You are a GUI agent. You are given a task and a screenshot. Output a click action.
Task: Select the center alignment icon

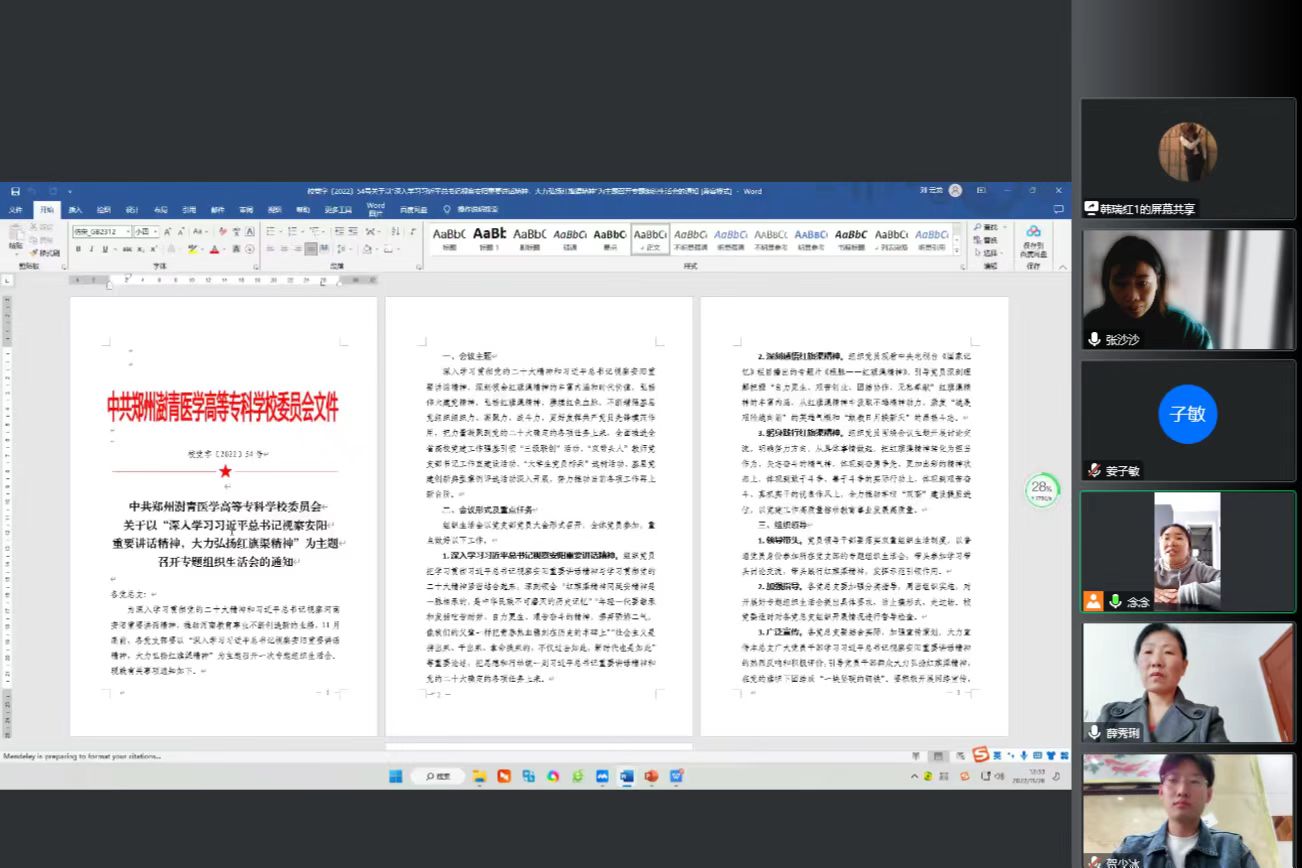pos(283,249)
